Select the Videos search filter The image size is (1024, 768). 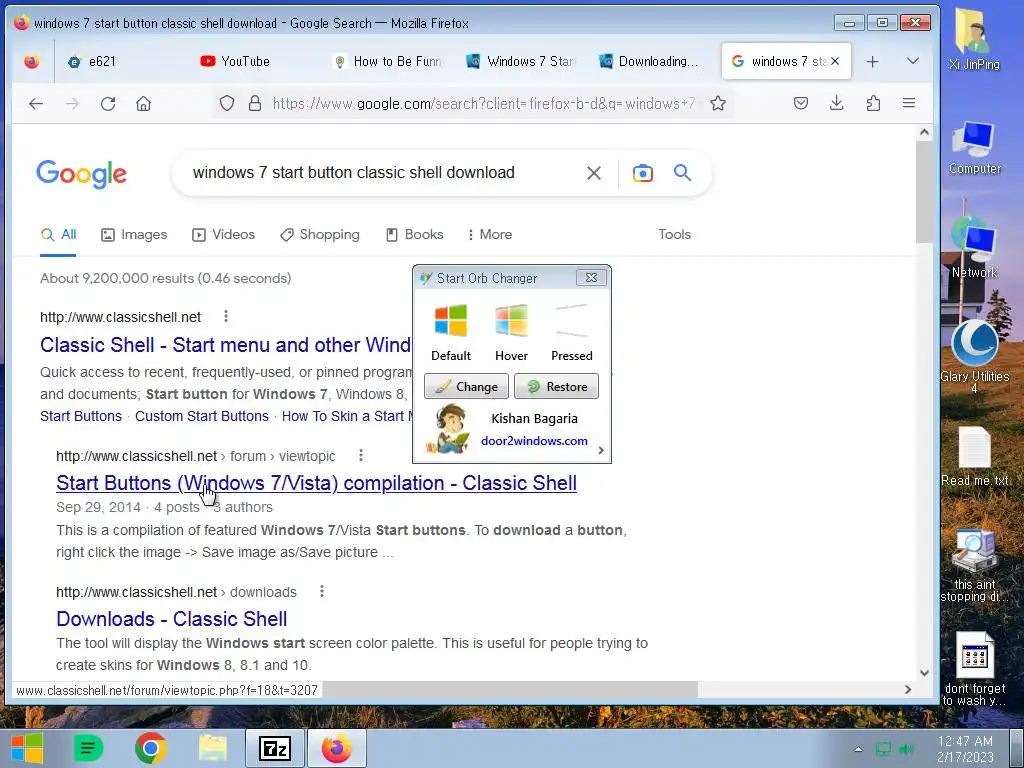pyautogui.click(x=223, y=234)
